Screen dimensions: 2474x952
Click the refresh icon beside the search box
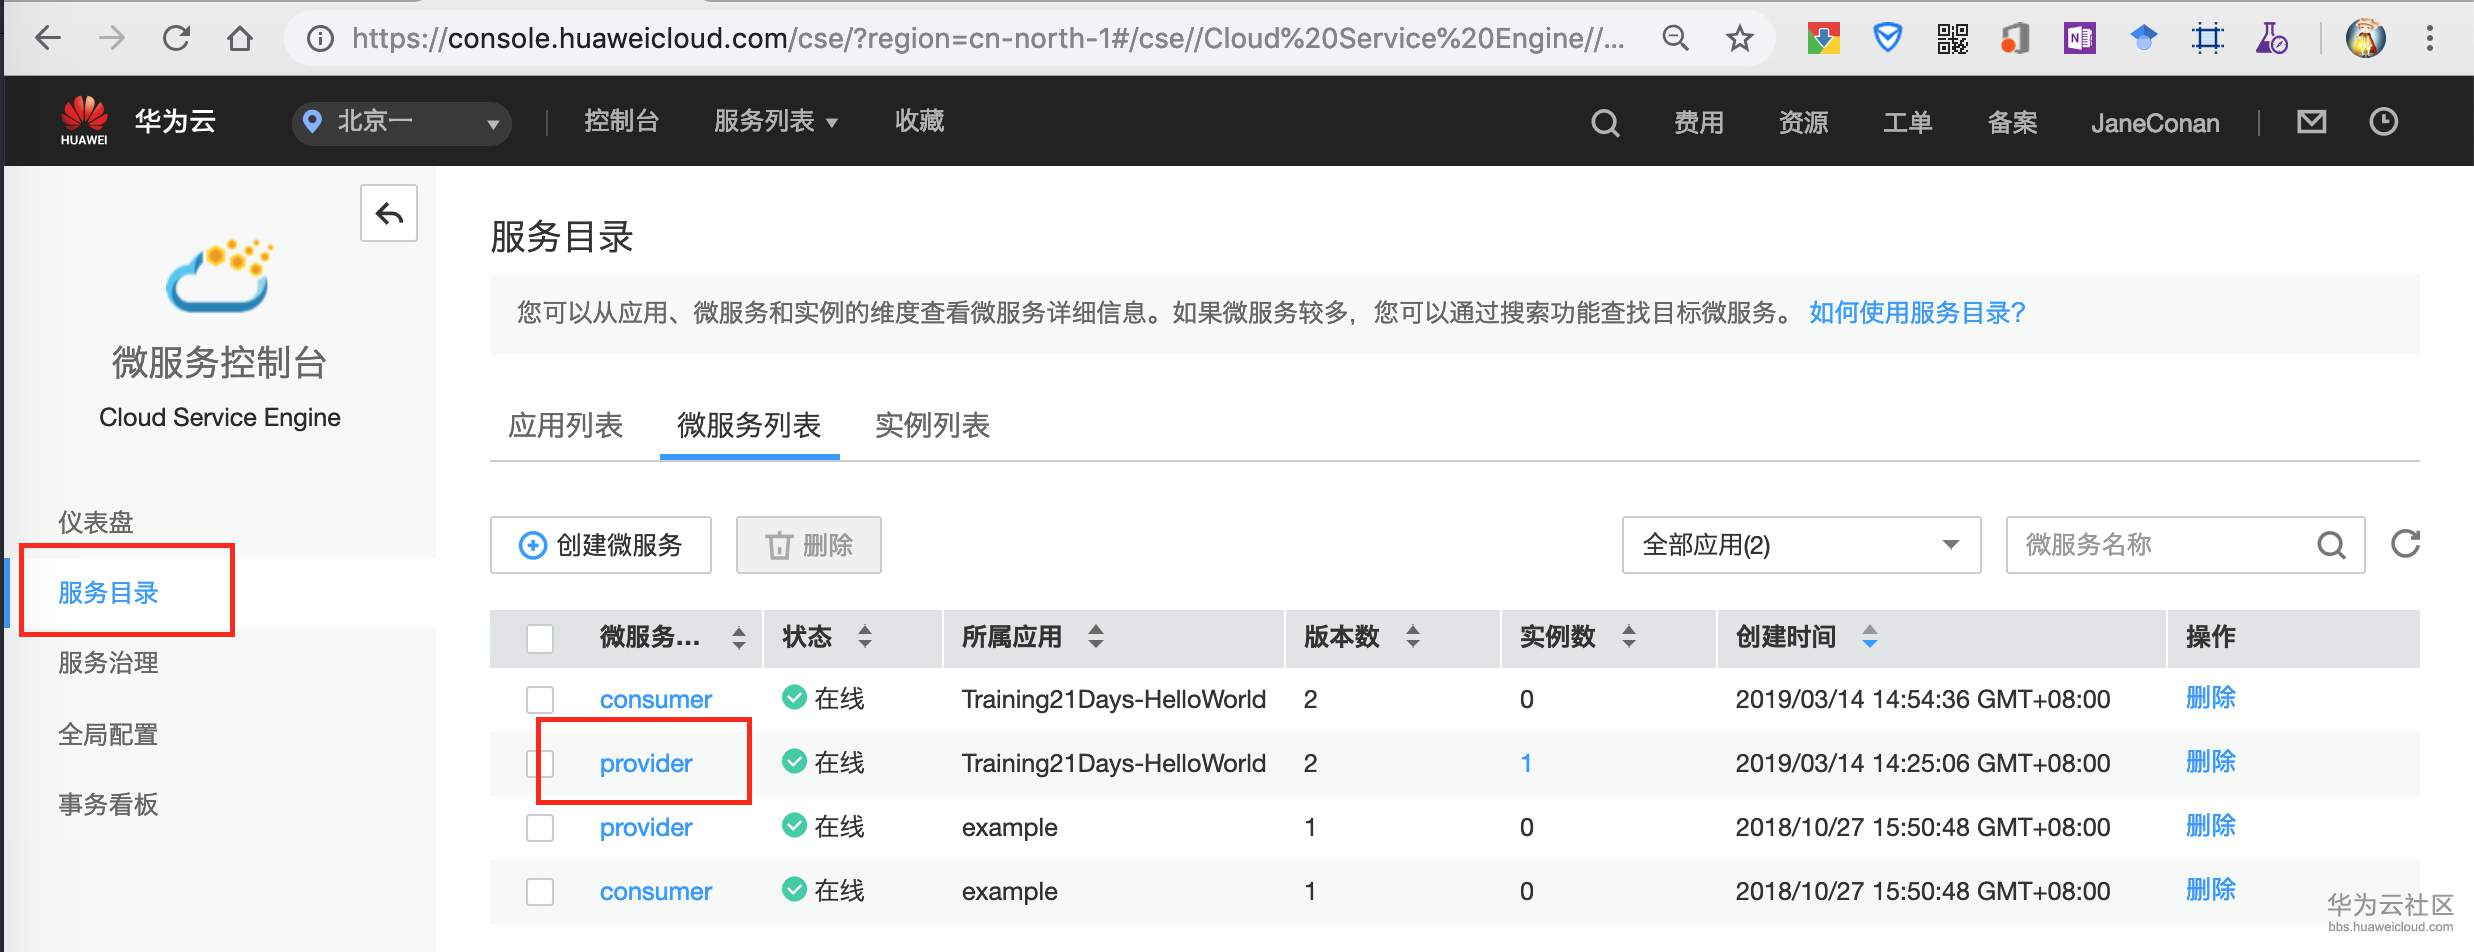click(2405, 544)
